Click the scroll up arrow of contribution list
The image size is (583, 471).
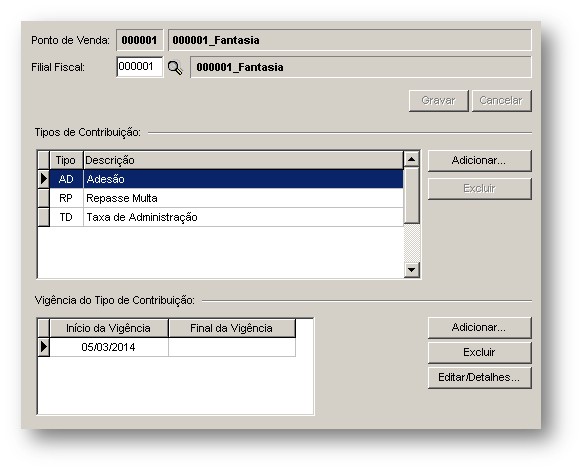point(412,159)
